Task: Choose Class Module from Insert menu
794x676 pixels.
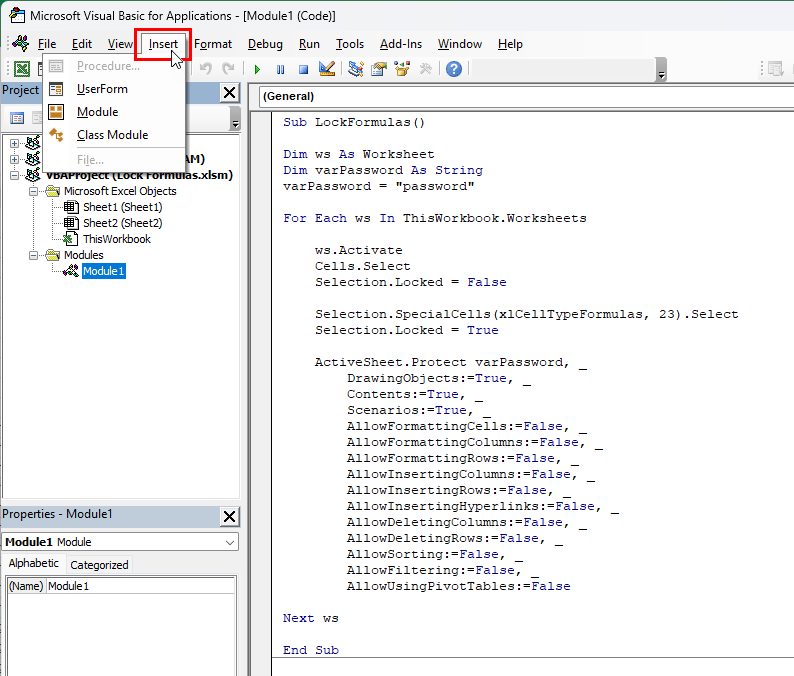Action: (114, 135)
